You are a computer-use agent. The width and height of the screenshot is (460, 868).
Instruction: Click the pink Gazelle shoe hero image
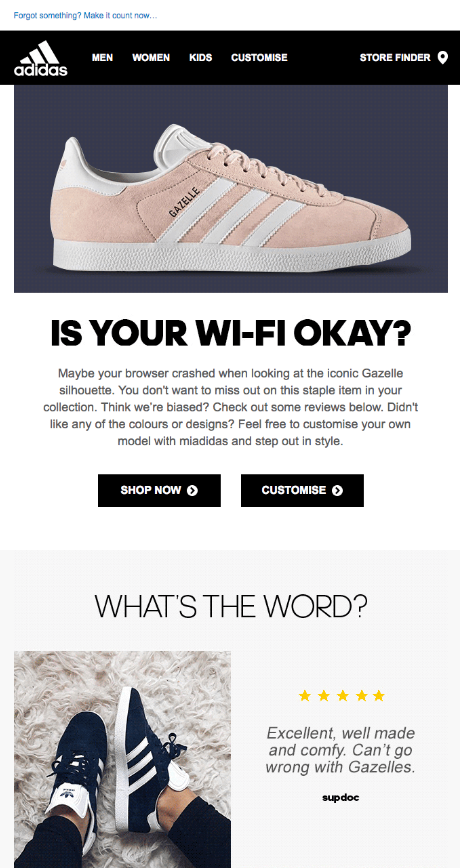(x=231, y=189)
